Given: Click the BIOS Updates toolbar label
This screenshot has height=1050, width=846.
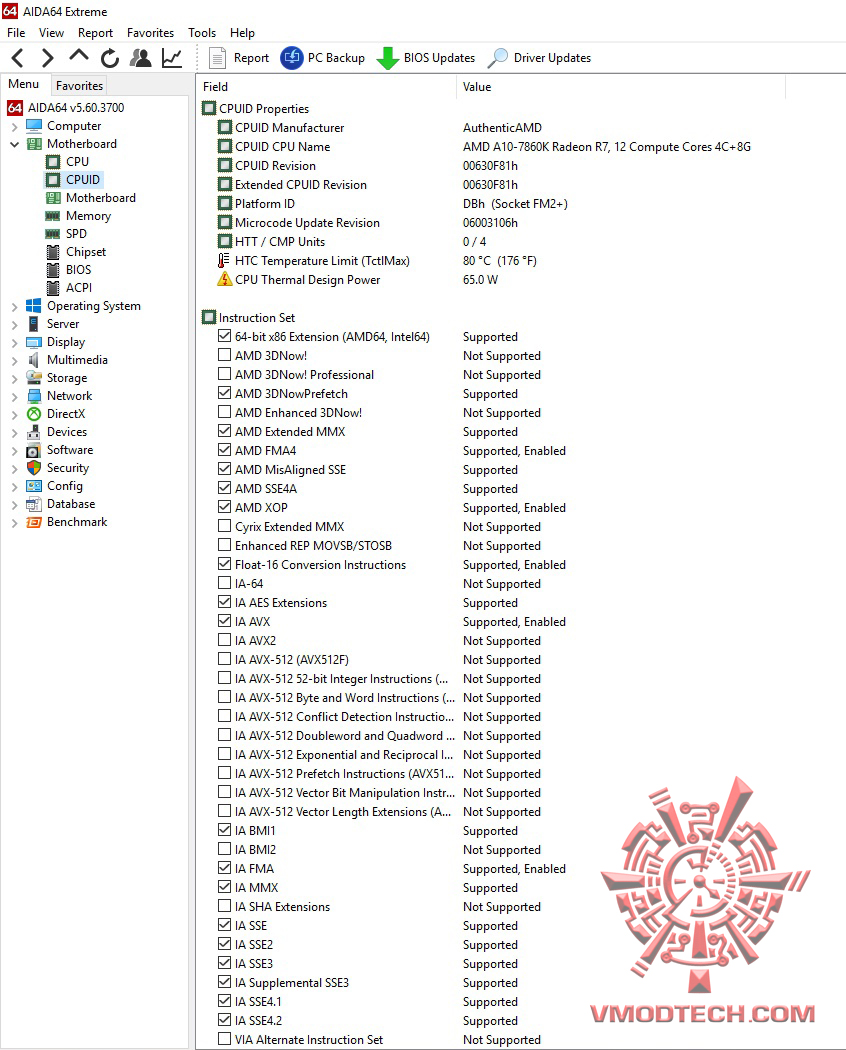Looking at the screenshot, I should point(439,58).
